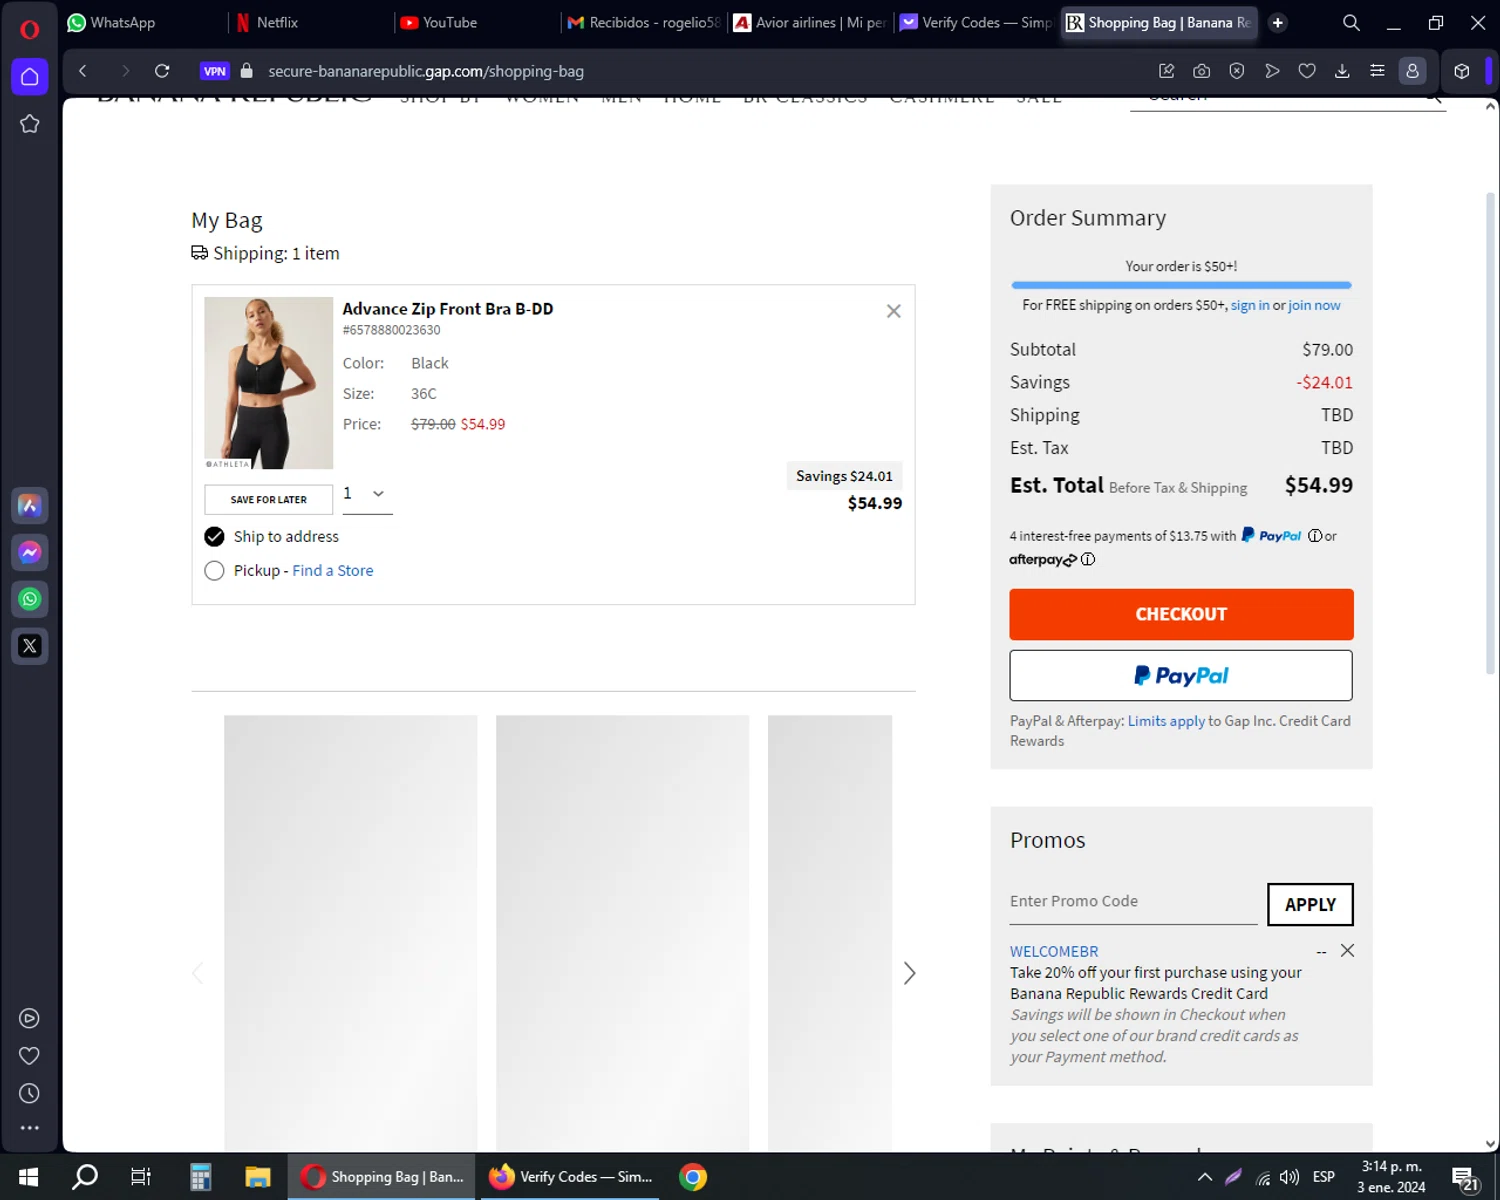
Task: Open the sidebar heart pinboards icon
Action: point(29,1056)
